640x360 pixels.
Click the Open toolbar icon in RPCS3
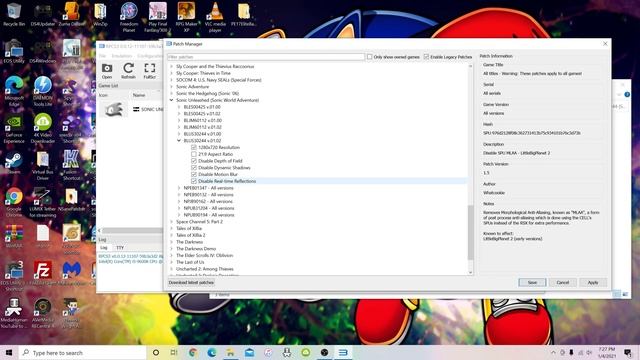point(107,71)
